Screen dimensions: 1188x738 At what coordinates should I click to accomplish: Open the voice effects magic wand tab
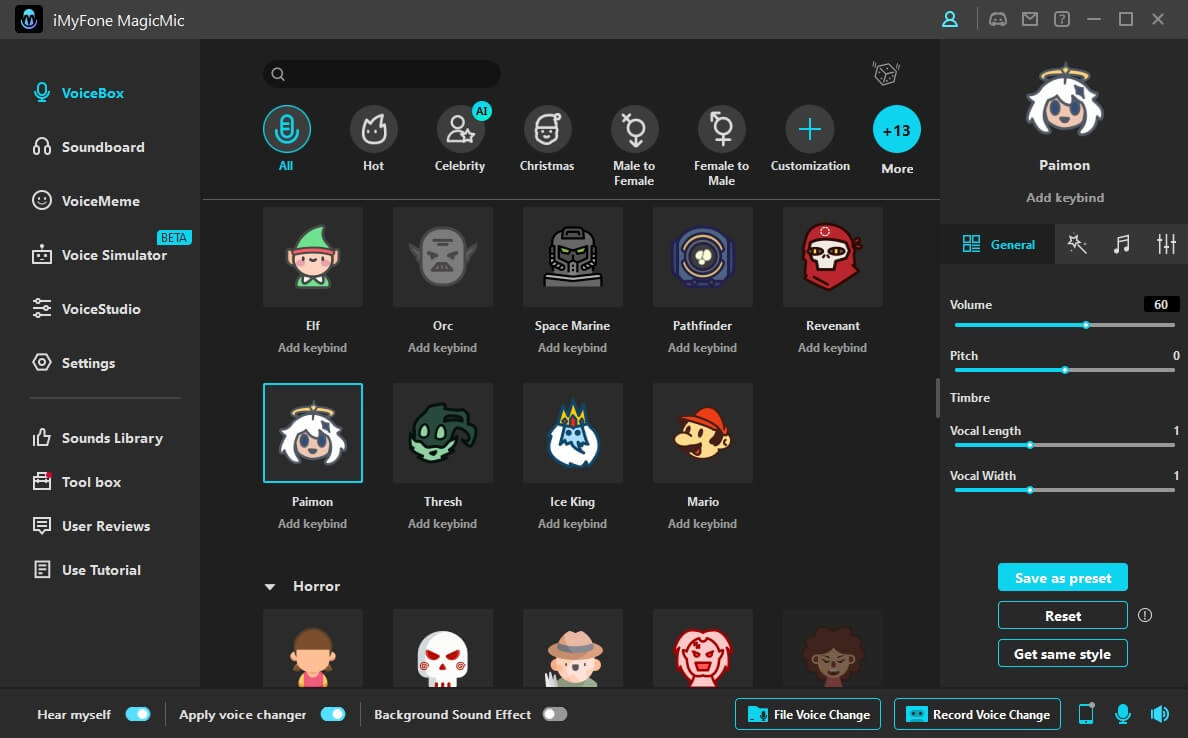tap(1077, 244)
